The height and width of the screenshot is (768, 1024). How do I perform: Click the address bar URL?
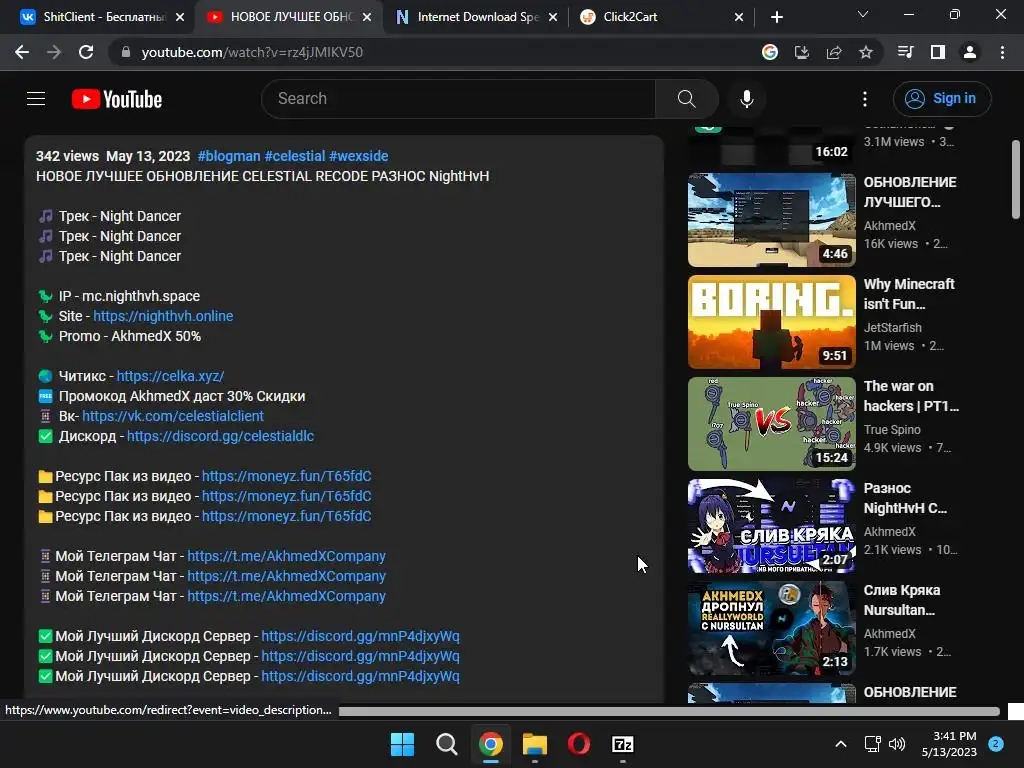[x=252, y=52]
